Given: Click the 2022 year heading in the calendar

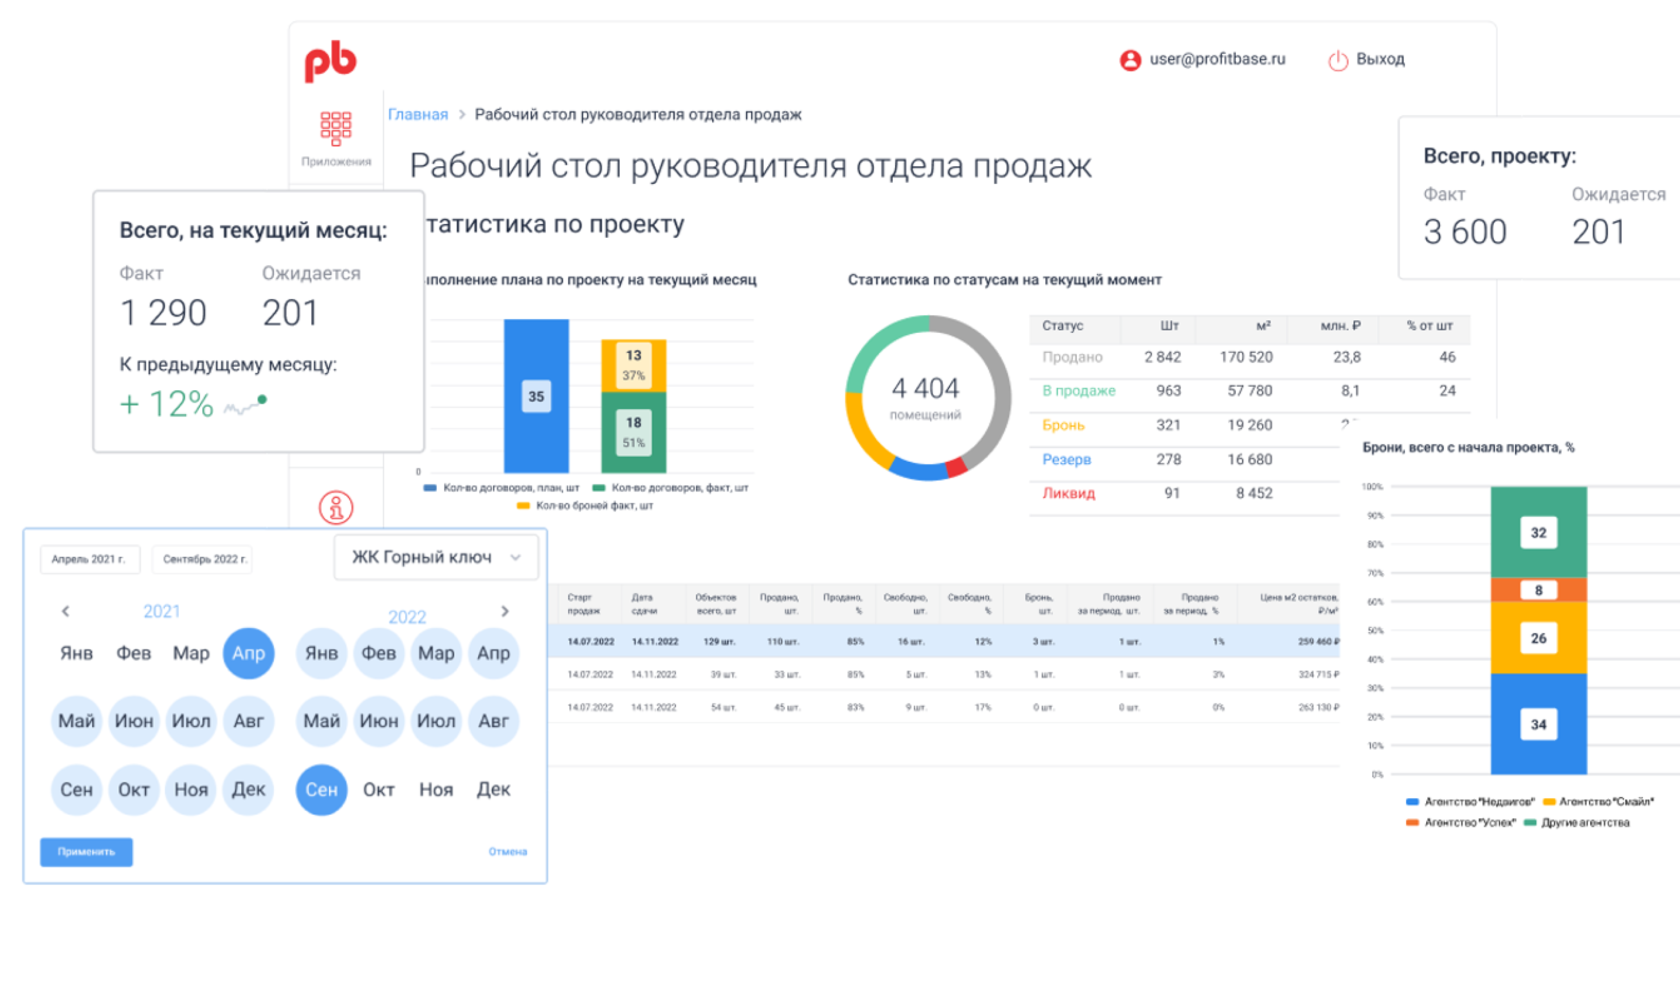Looking at the screenshot, I should (x=407, y=617).
